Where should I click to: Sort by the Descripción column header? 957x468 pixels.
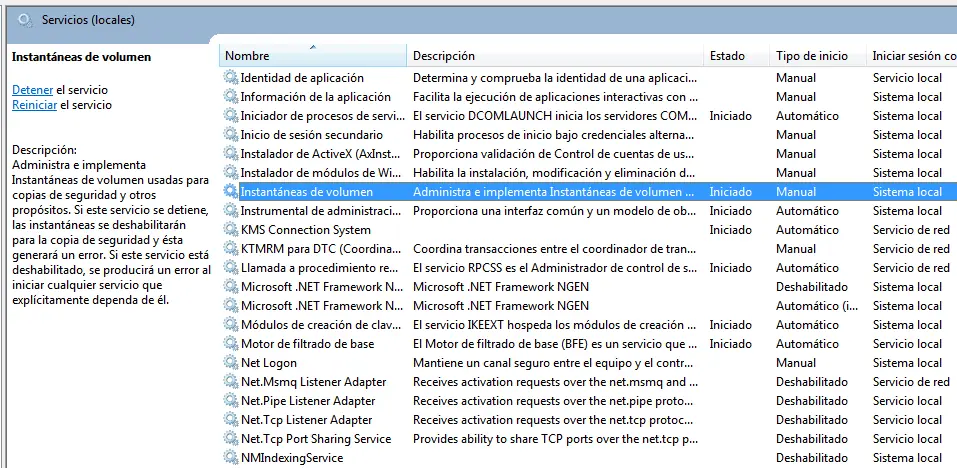coord(555,56)
